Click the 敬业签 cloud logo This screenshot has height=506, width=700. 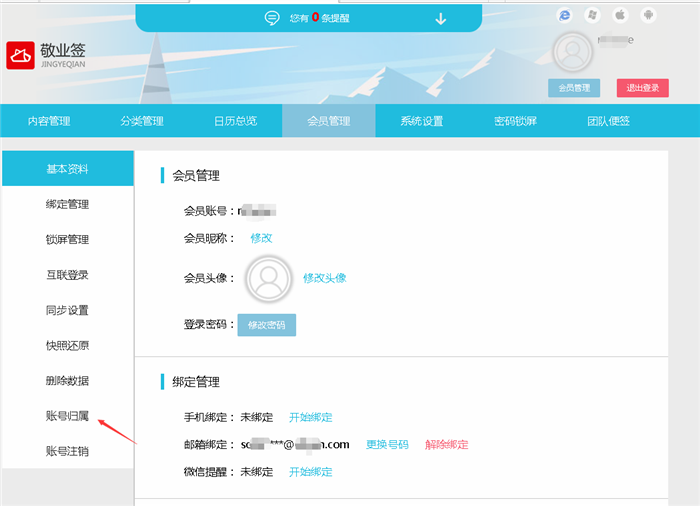[x=20, y=57]
